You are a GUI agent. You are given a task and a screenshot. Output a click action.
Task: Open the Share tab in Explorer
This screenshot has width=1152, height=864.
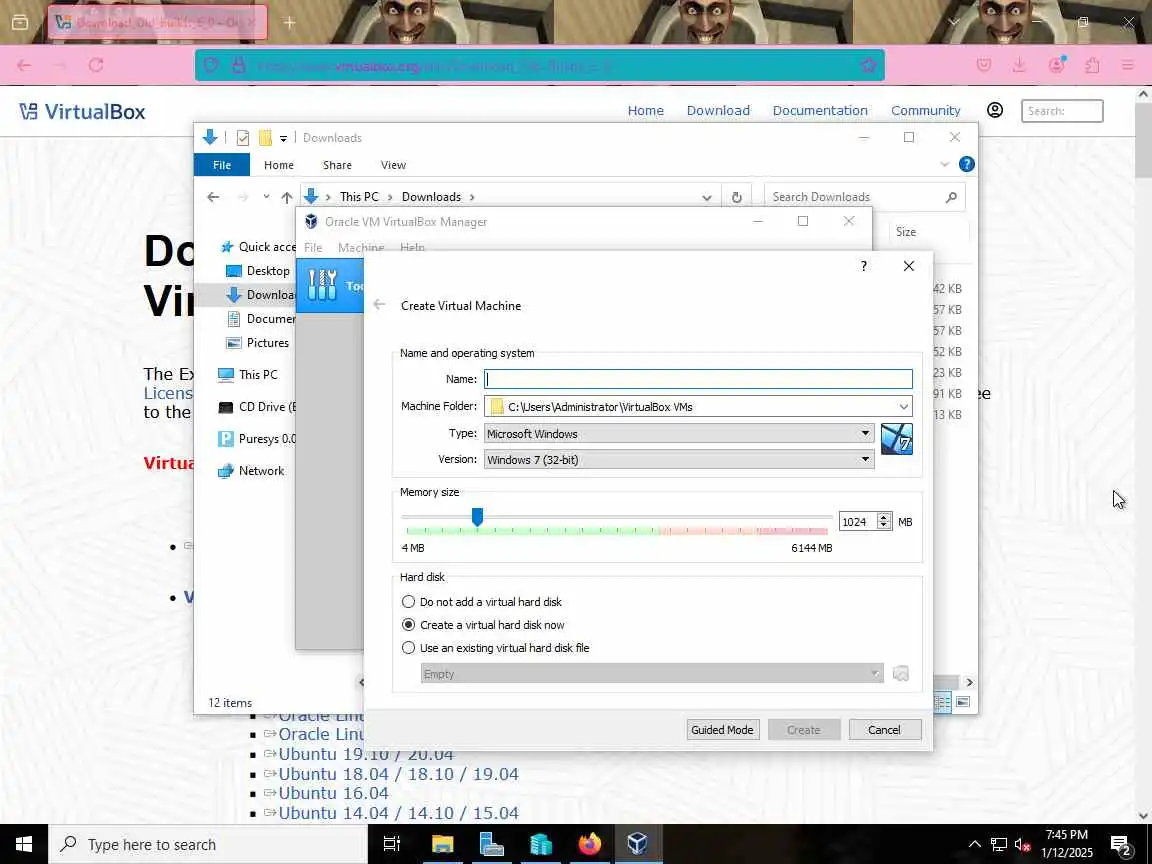[x=337, y=165]
